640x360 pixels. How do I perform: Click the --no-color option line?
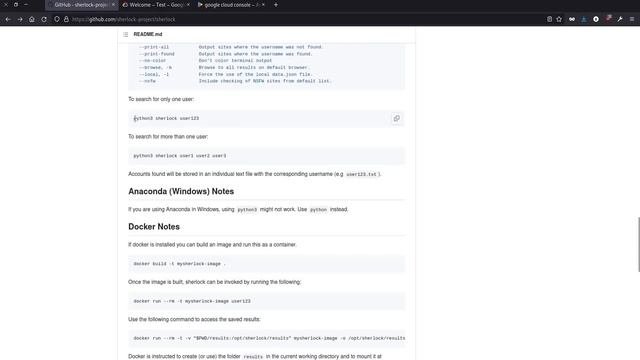pyautogui.click(x=205, y=60)
